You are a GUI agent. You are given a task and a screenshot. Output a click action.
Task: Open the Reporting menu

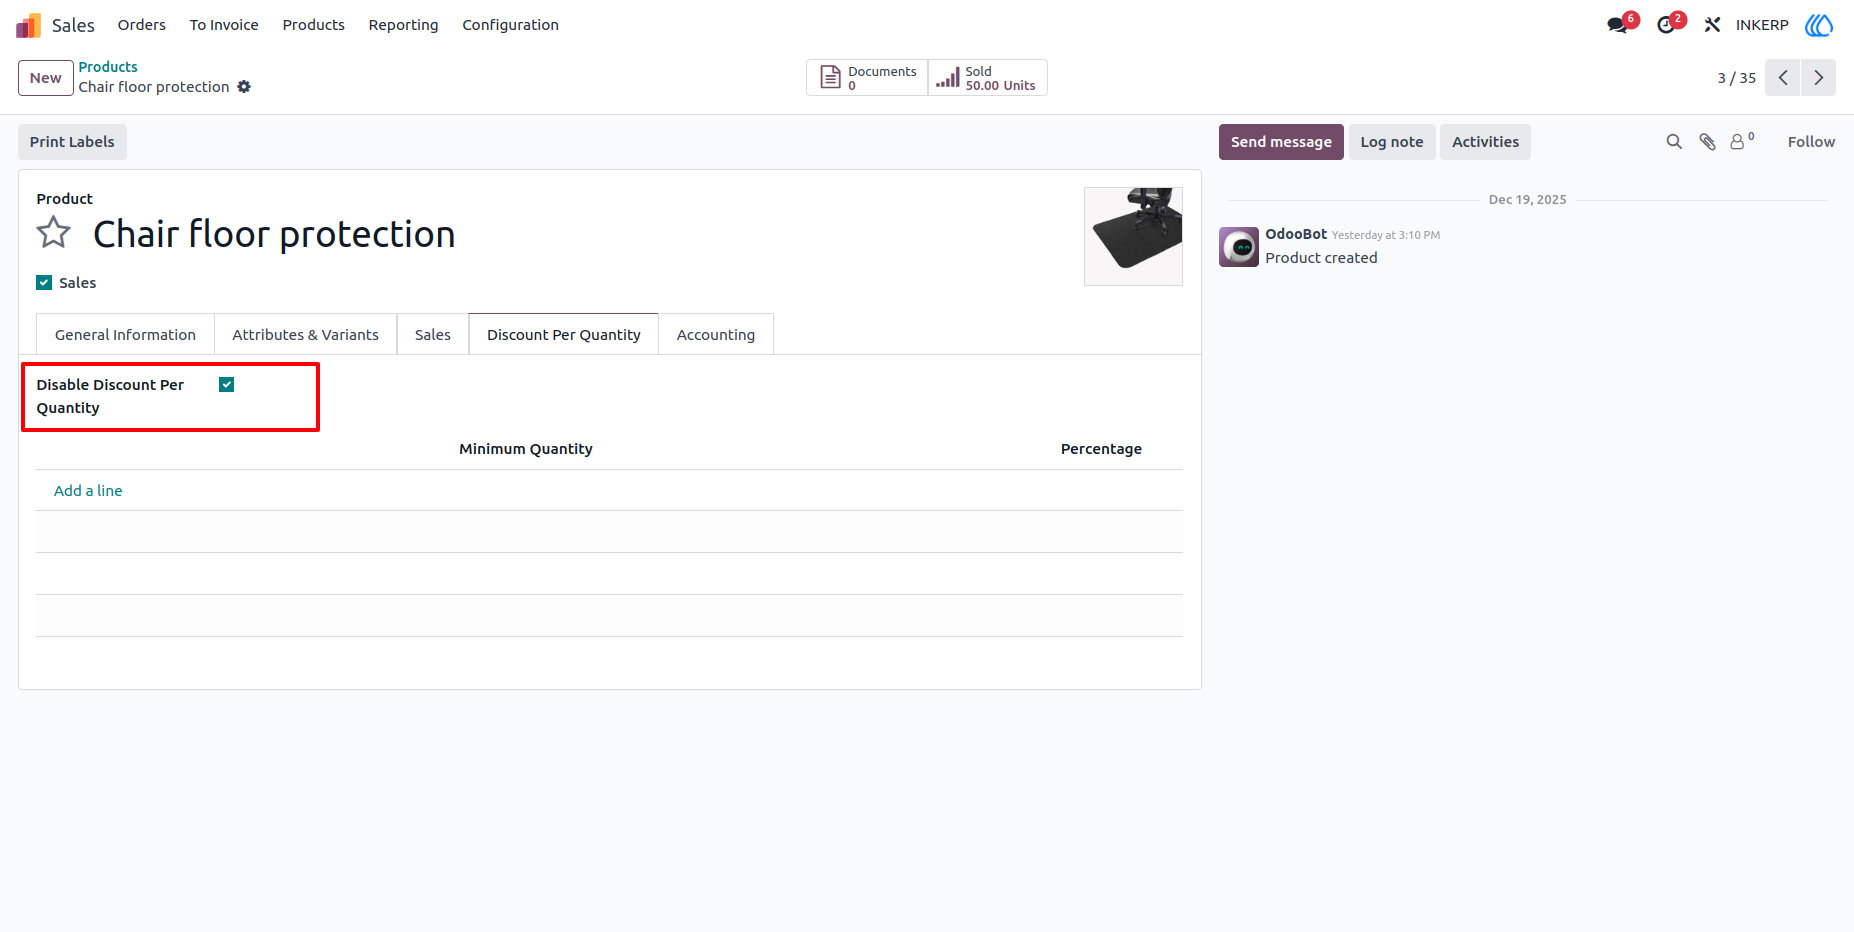tap(403, 25)
